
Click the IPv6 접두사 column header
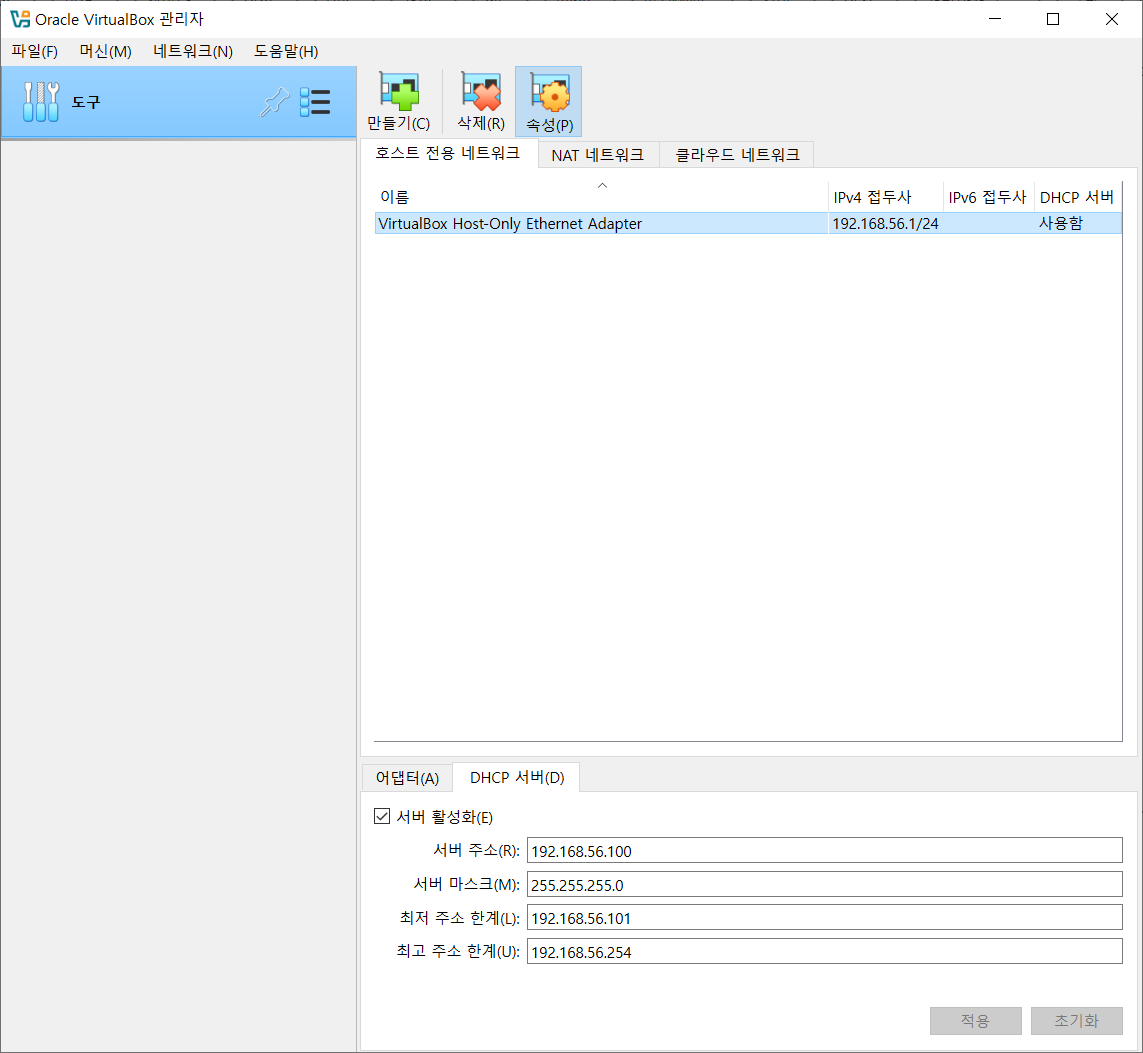(x=988, y=197)
